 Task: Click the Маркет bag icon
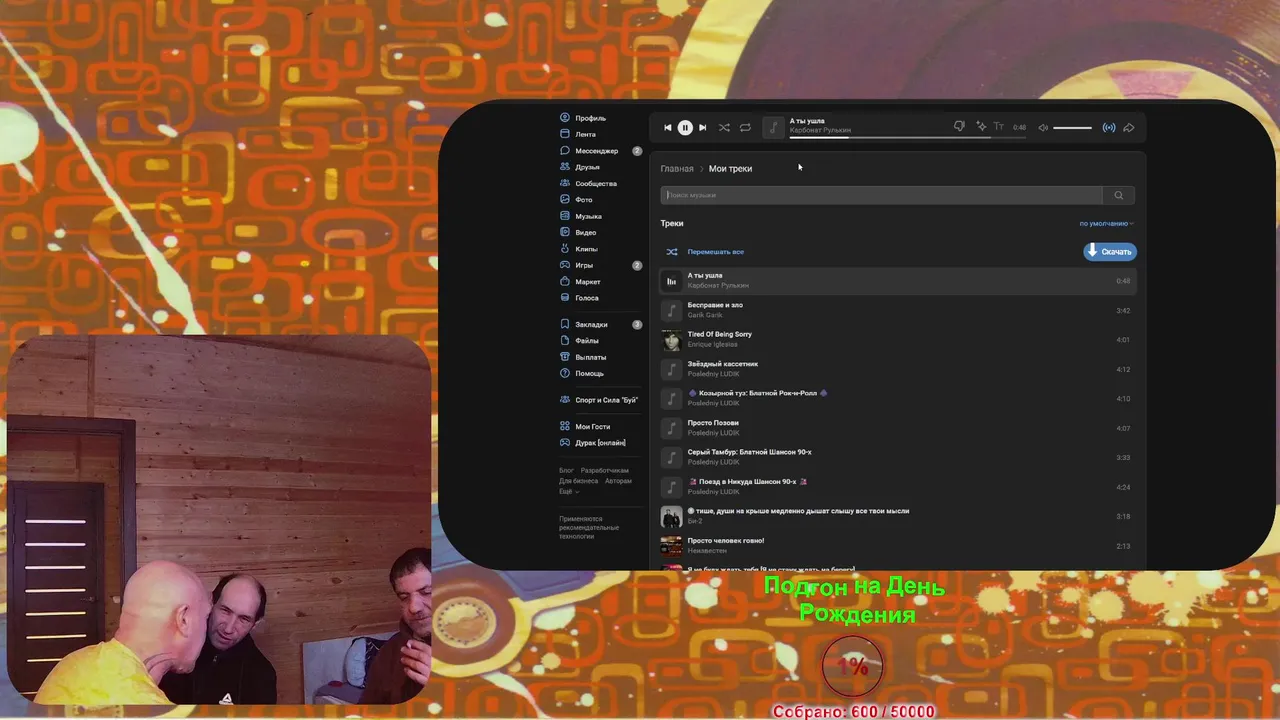(565, 282)
